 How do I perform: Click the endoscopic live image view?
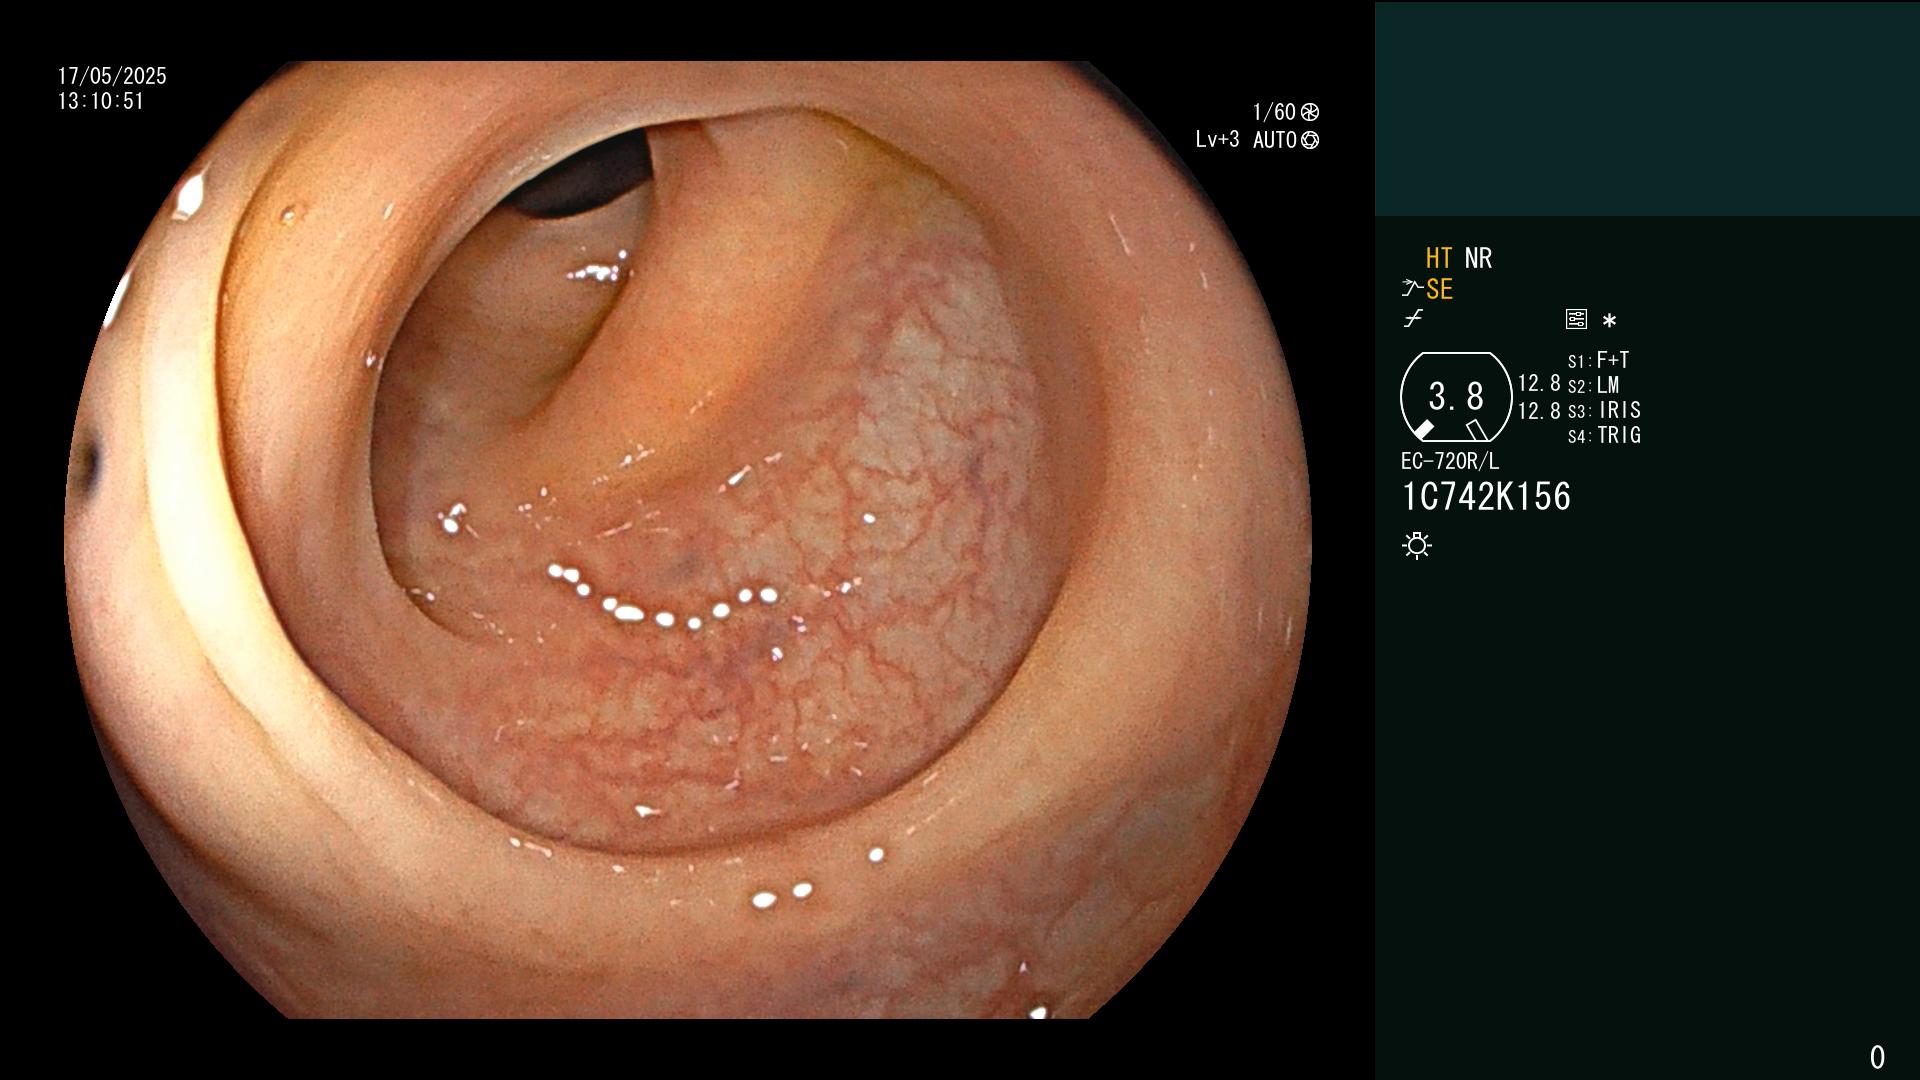(688, 540)
